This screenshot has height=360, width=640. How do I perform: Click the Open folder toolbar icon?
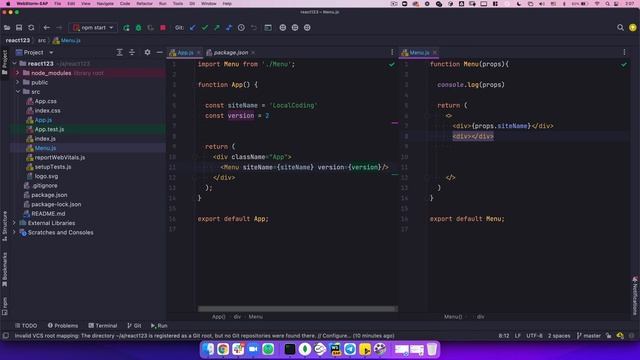coord(7,28)
